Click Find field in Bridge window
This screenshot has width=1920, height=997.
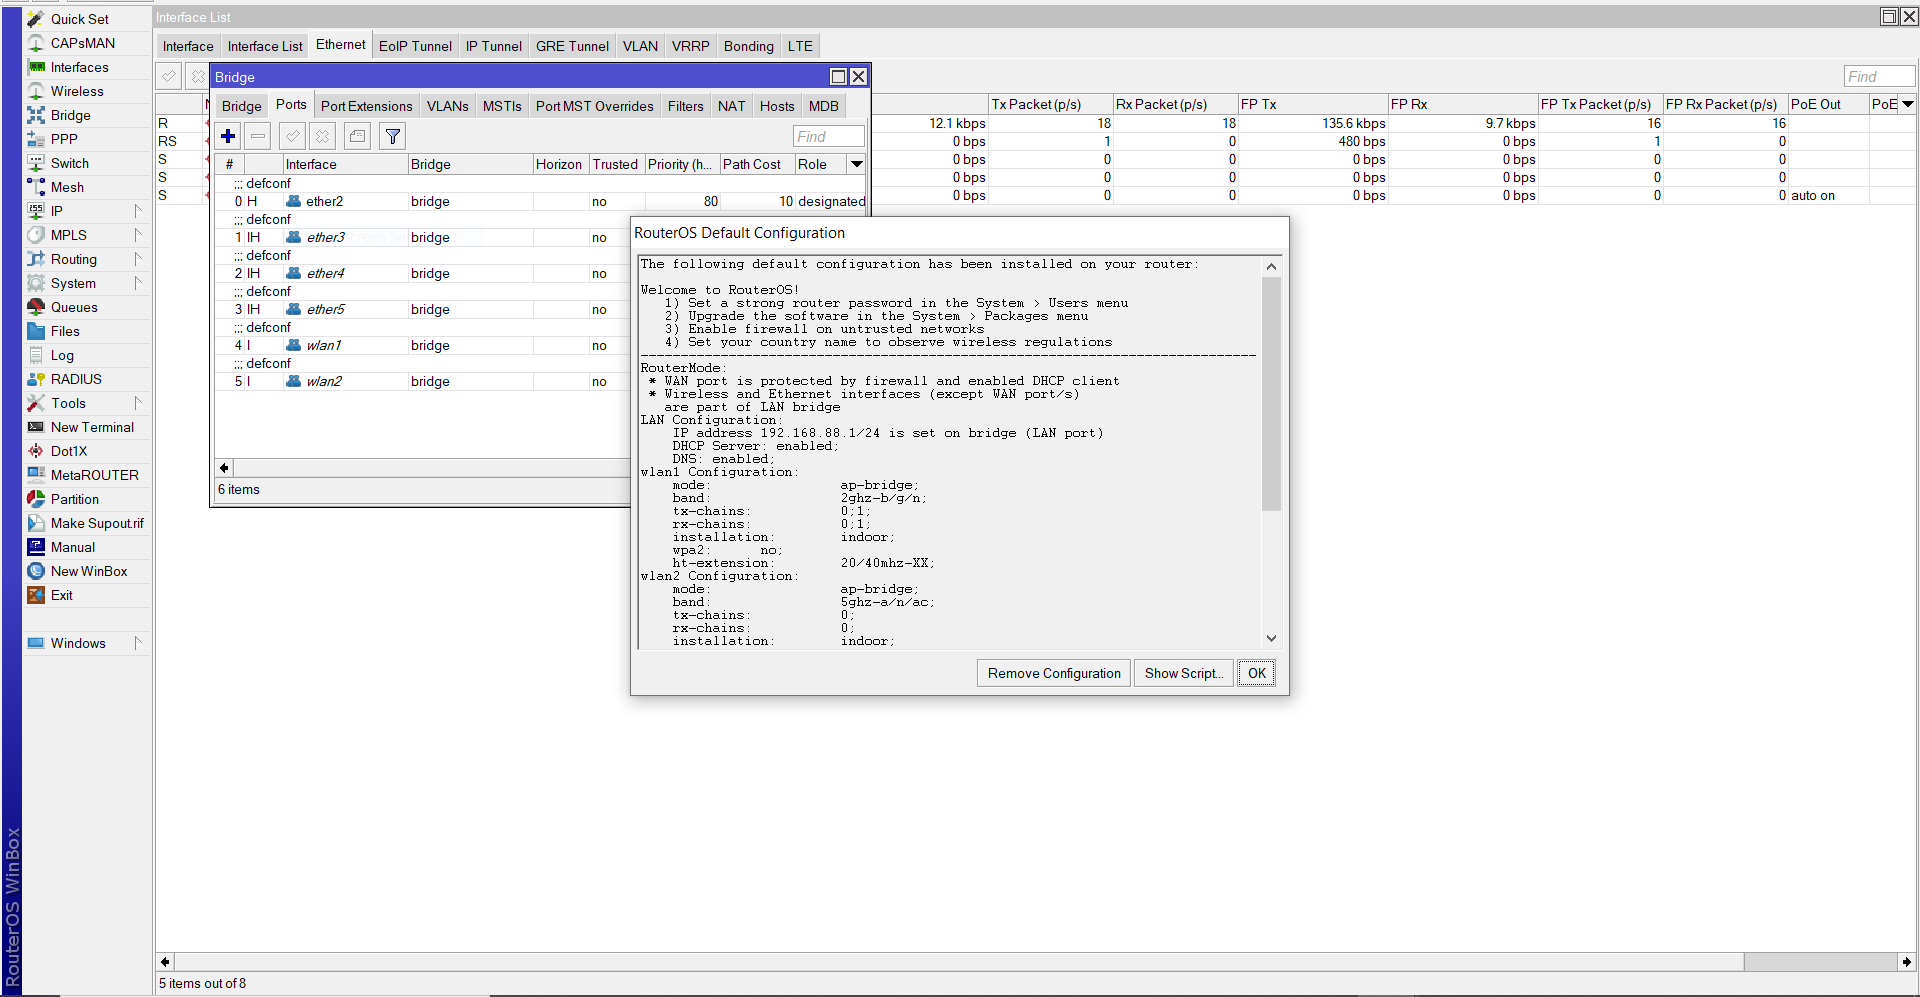[x=828, y=136]
